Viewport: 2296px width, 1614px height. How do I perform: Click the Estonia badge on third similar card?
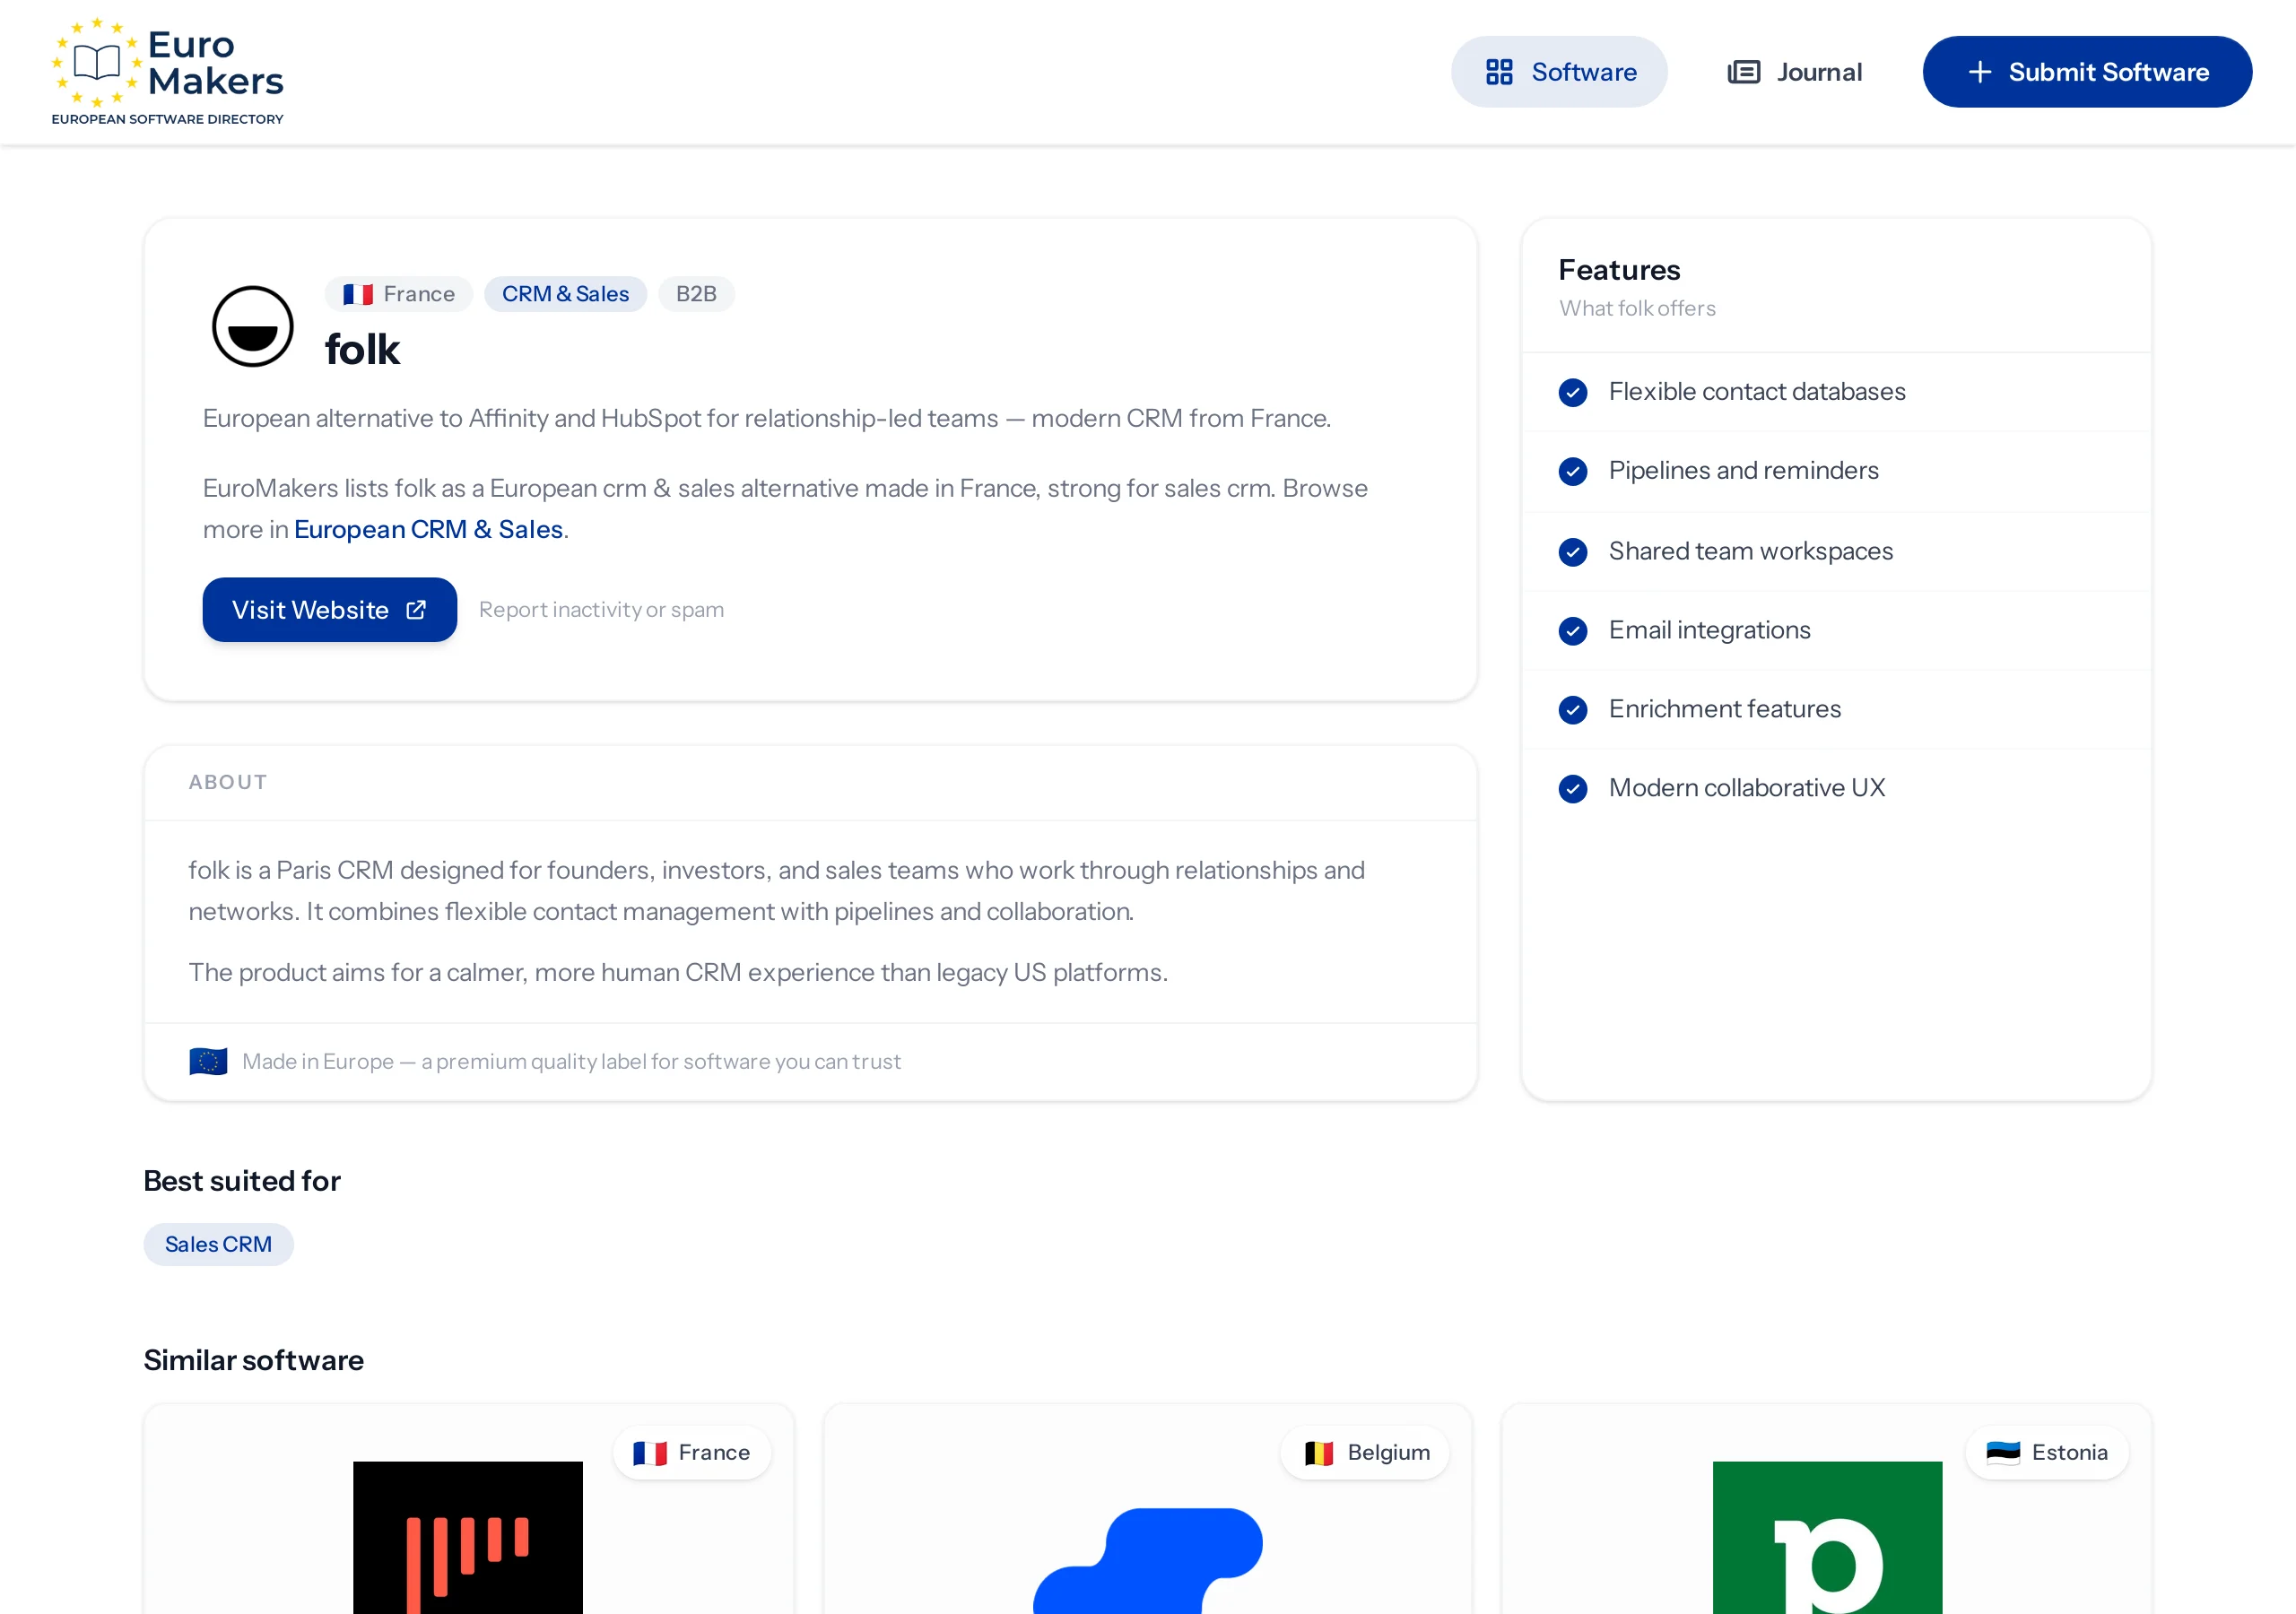coord(2047,1452)
